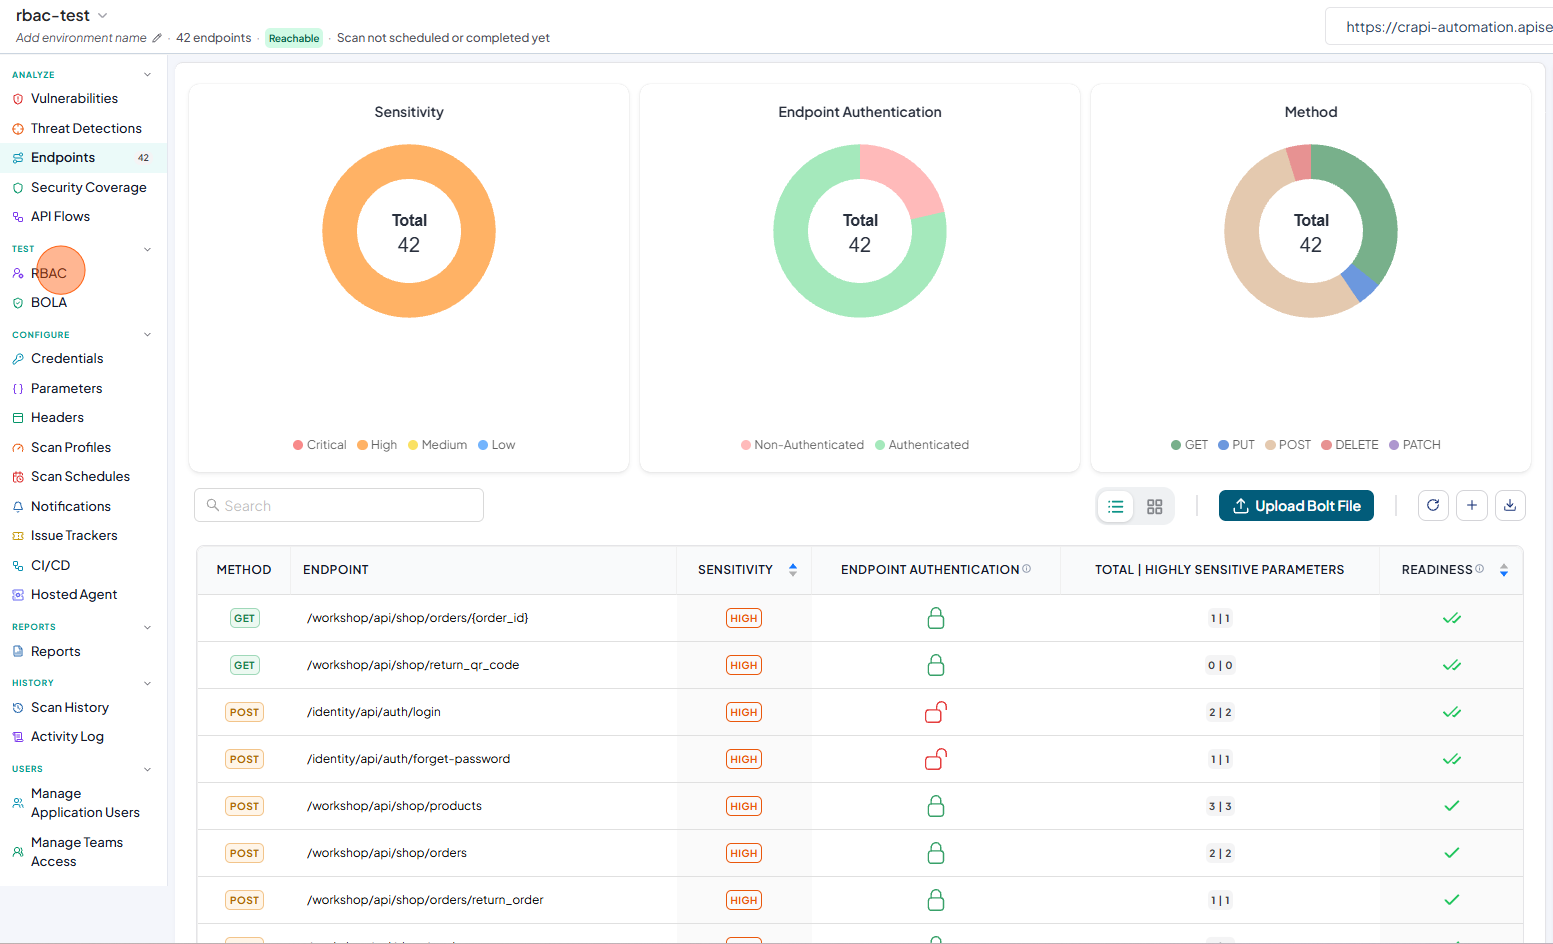The width and height of the screenshot is (1553, 944).
Task: Click the Issue Trackers icon
Action: pyautogui.click(x=18, y=536)
